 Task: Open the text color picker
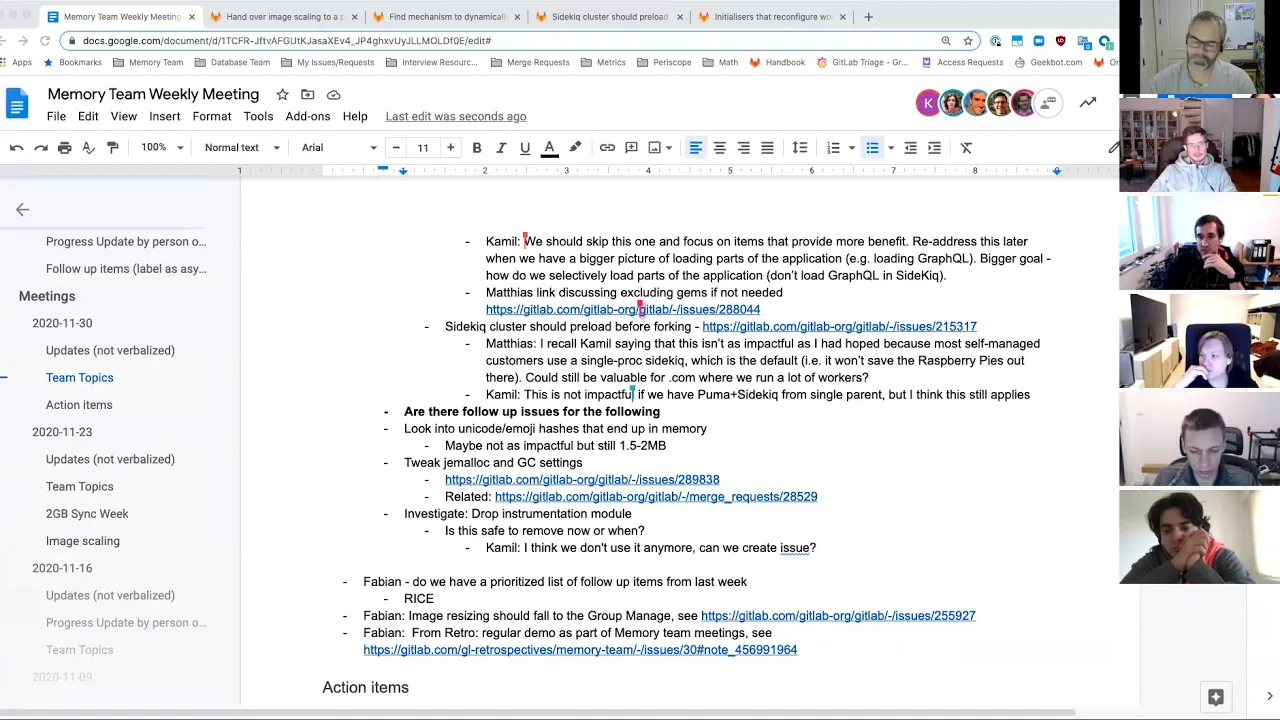click(x=549, y=148)
